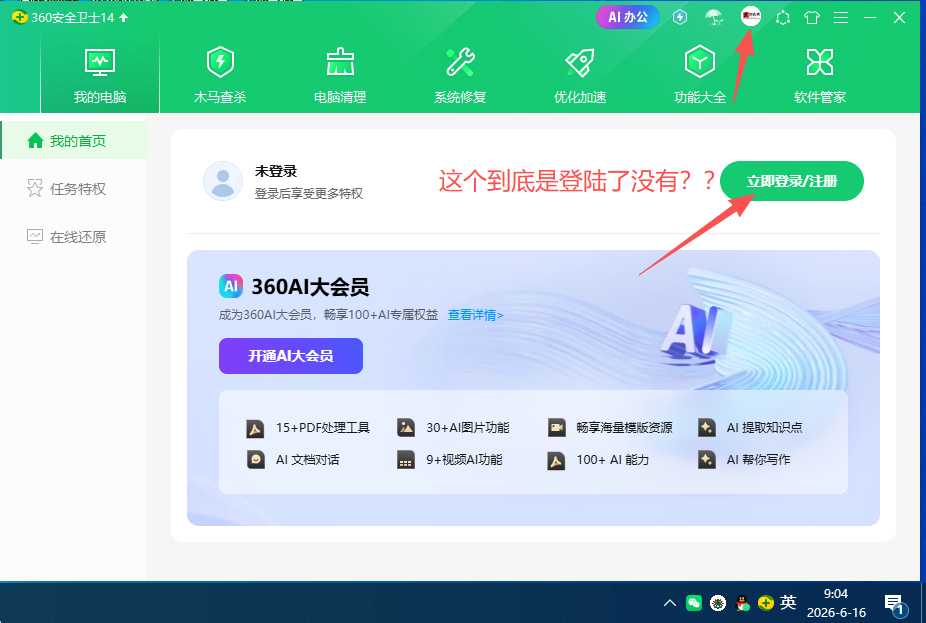This screenshot has height=623, width=926.
Task: Select 我的首页 in the sidebar
Action: coord(74,141)
